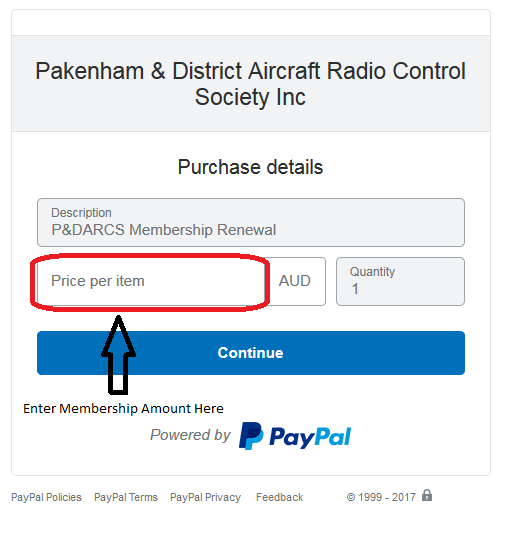Viewport: 513px width, 542px height.
Task: Click the black upward arrow annotation
Action: (x=118, y=355)
